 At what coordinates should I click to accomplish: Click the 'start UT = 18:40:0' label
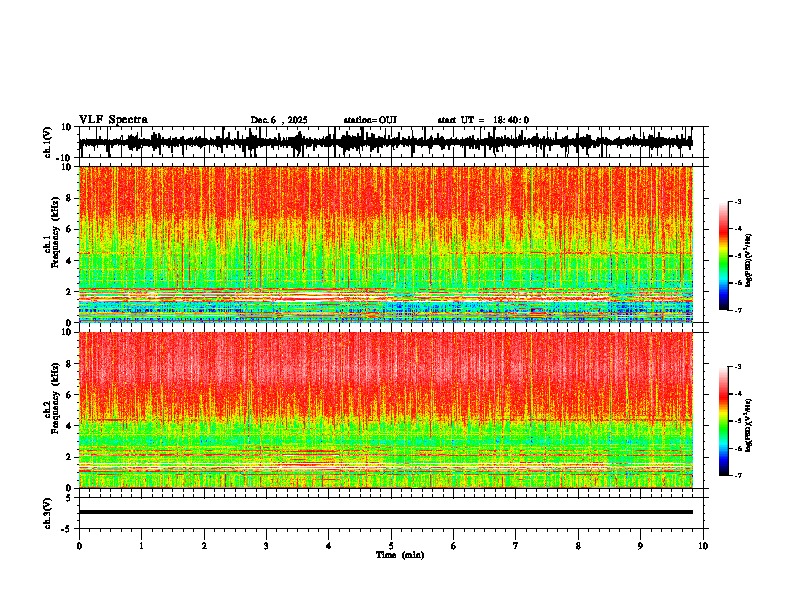click(x=483, y=120)
